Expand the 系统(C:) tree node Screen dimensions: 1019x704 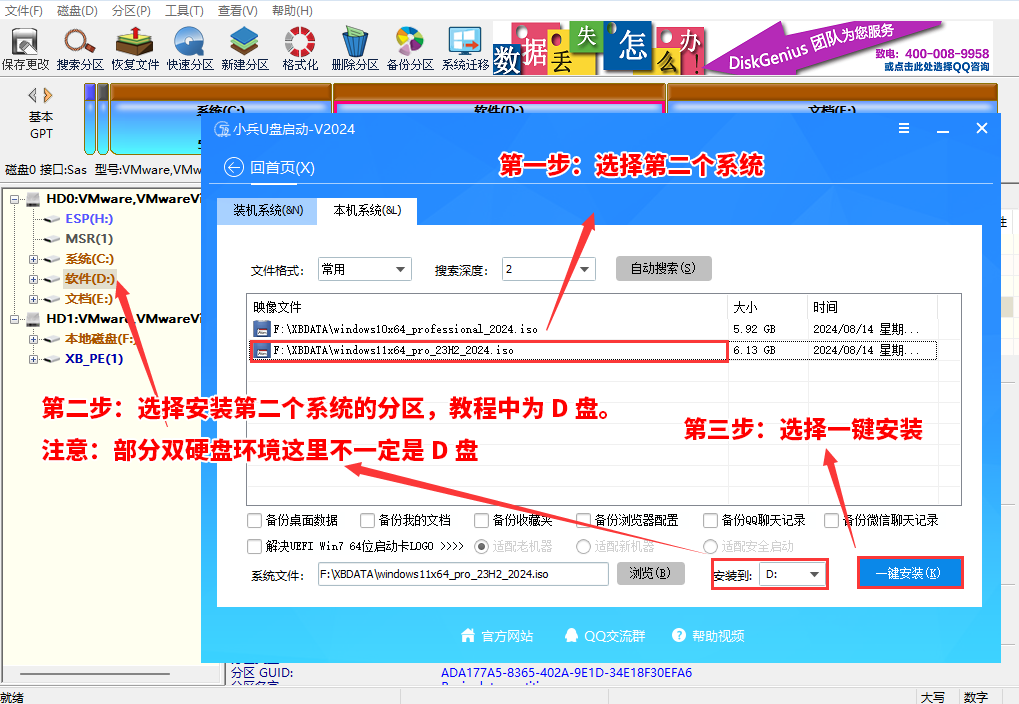point(33,259)
